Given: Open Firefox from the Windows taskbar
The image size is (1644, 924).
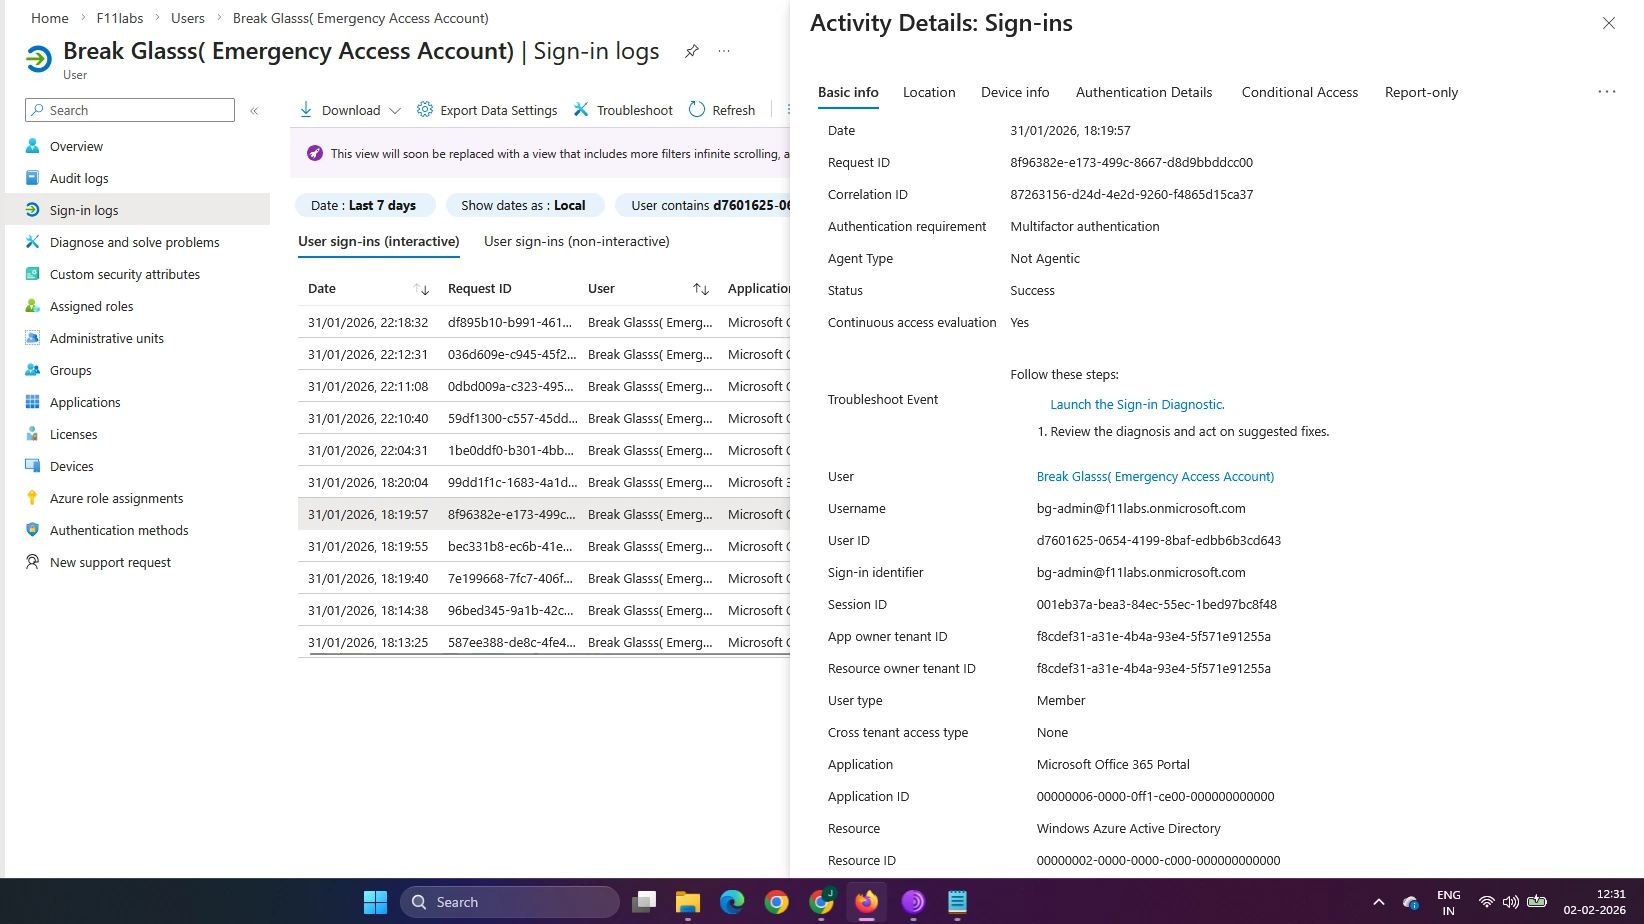Looking at the screenshot, I should point(866,902).
